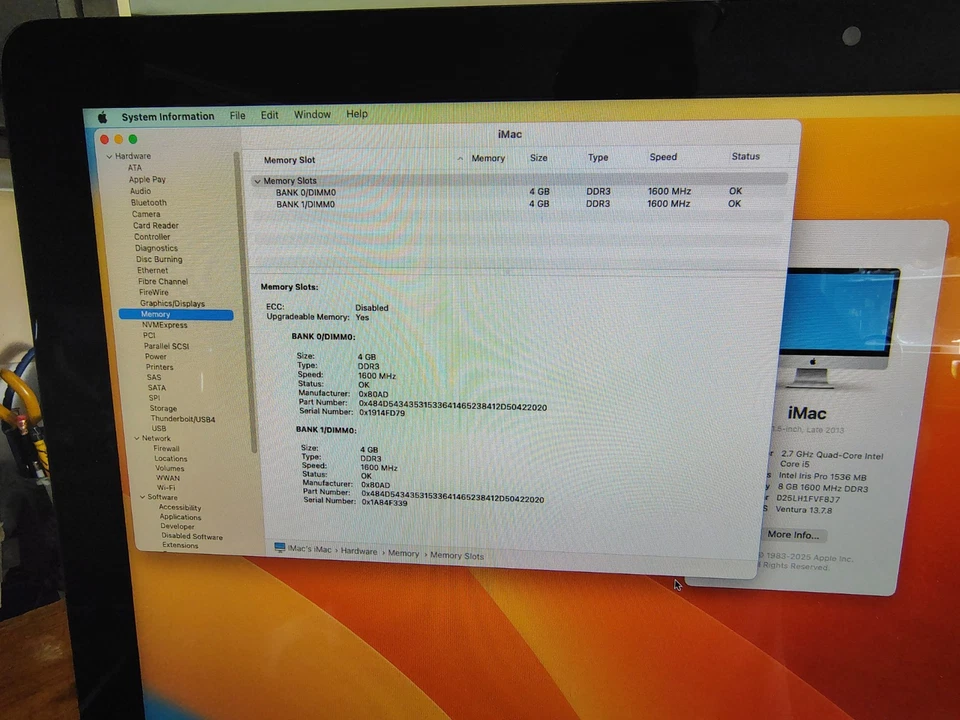Select Storage in the sidebar

pos(163,408)
